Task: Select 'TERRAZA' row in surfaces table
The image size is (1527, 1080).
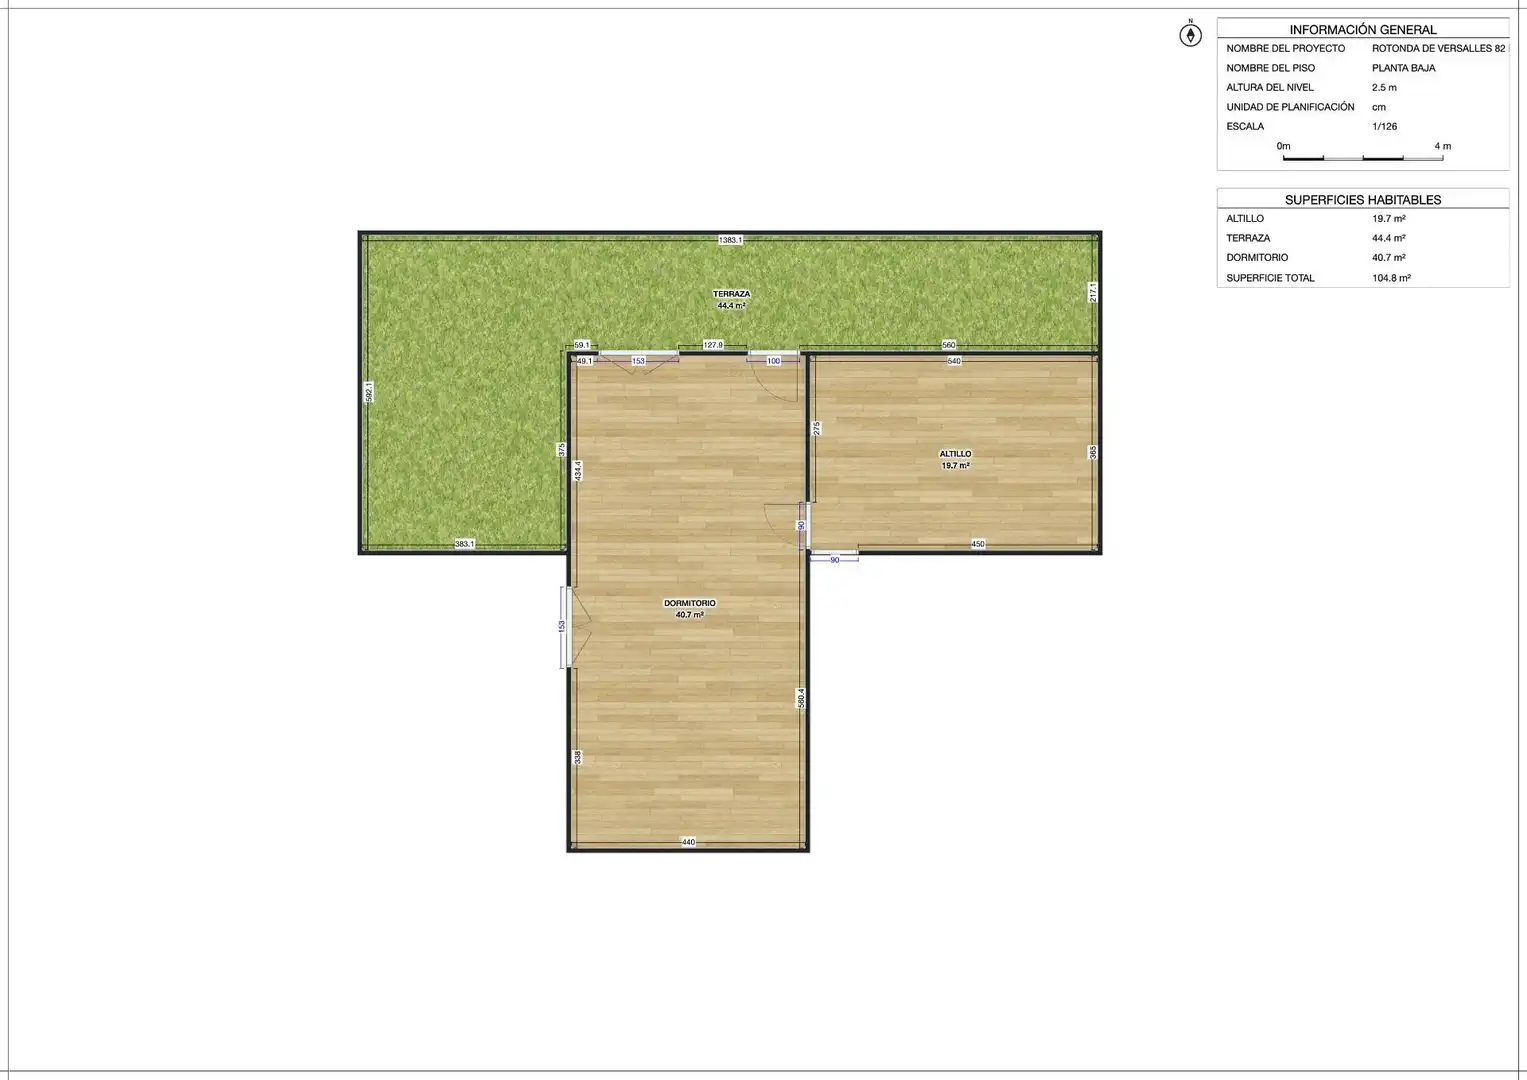Action: 1362,238
